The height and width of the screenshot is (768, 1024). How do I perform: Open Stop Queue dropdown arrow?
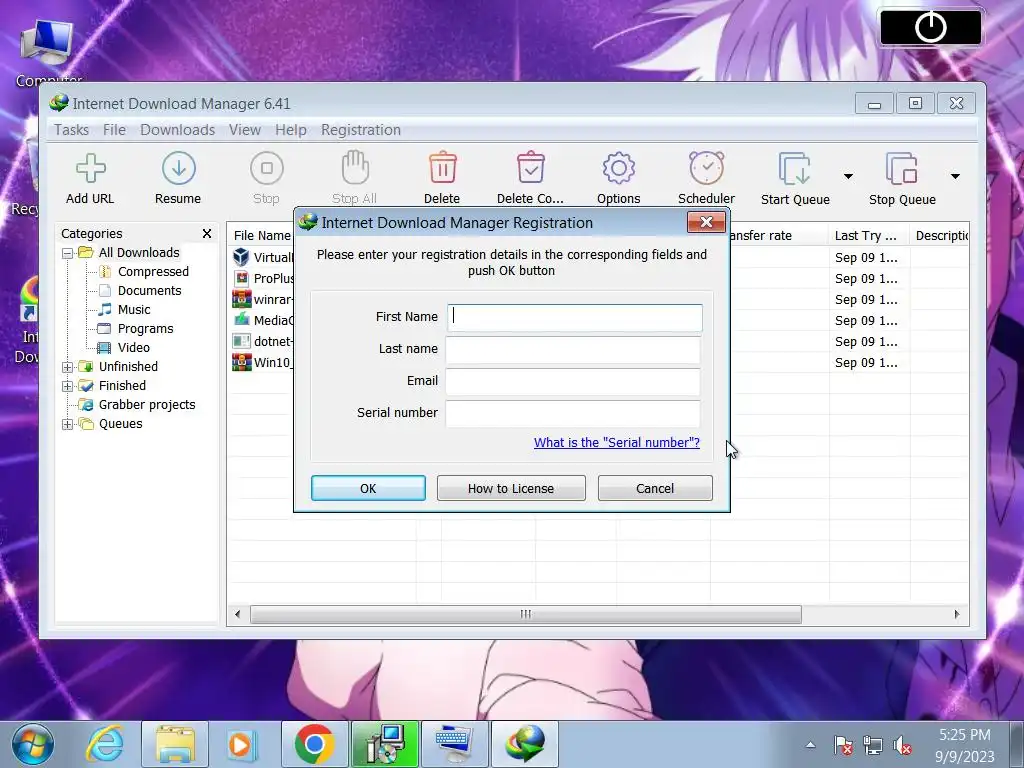tap(955, 176)
